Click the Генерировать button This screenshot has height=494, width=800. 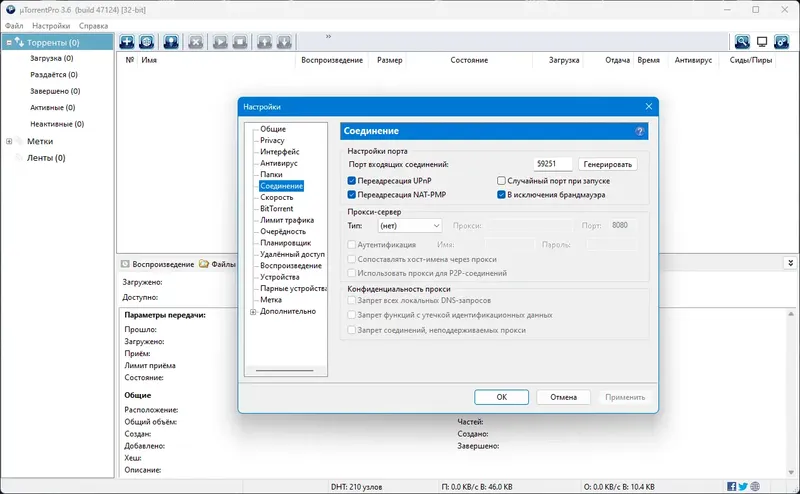click(608, 164)
